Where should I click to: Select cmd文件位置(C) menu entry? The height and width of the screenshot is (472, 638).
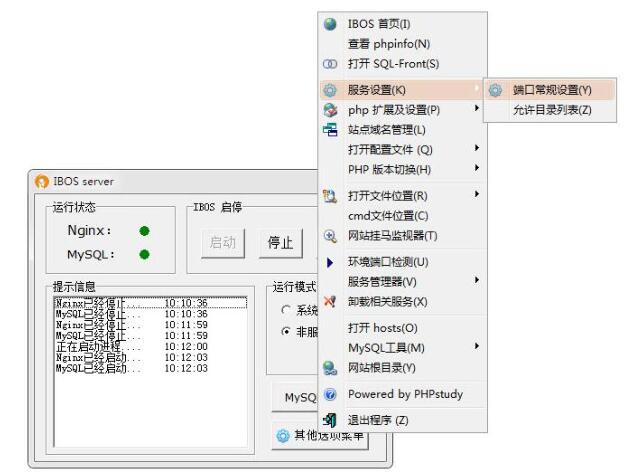(x=402, y=216)
